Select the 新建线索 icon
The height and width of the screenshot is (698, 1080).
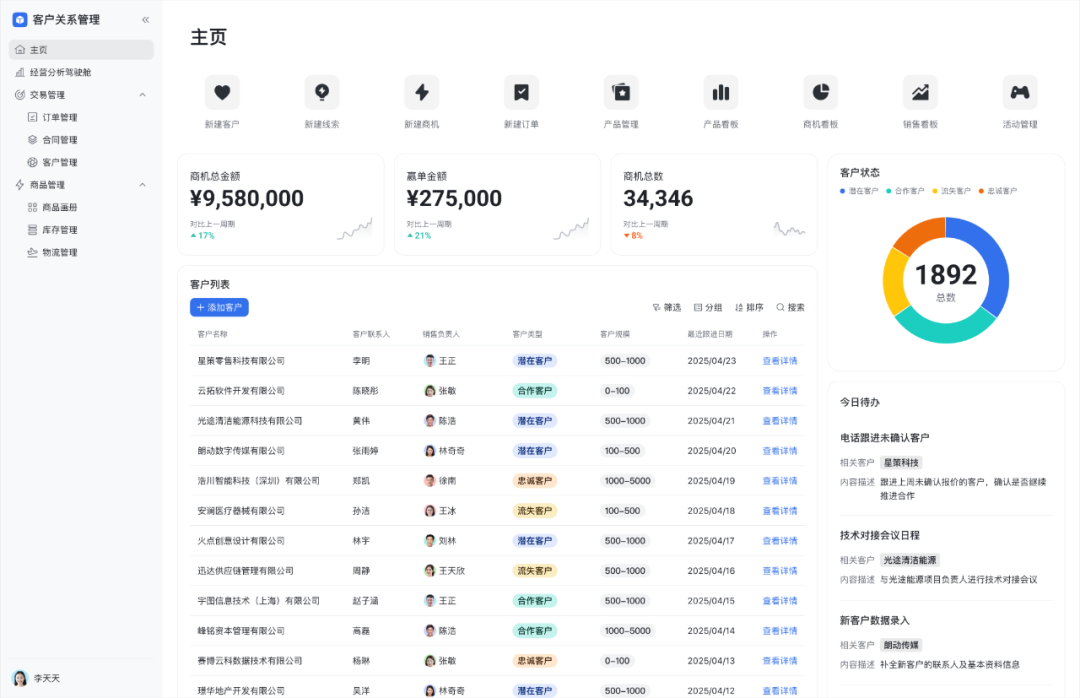pyautogui.click(x=321, y=92)
